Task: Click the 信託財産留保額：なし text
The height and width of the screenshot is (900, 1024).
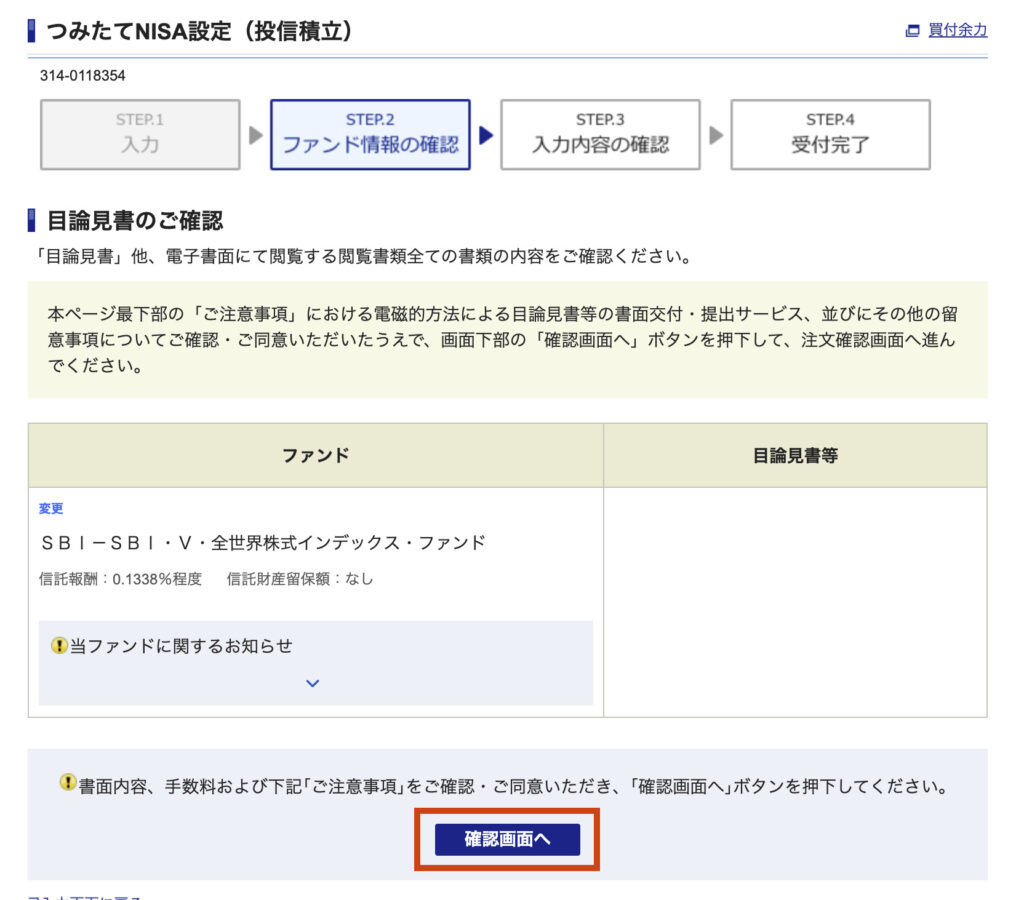Action: pos(300,579)
